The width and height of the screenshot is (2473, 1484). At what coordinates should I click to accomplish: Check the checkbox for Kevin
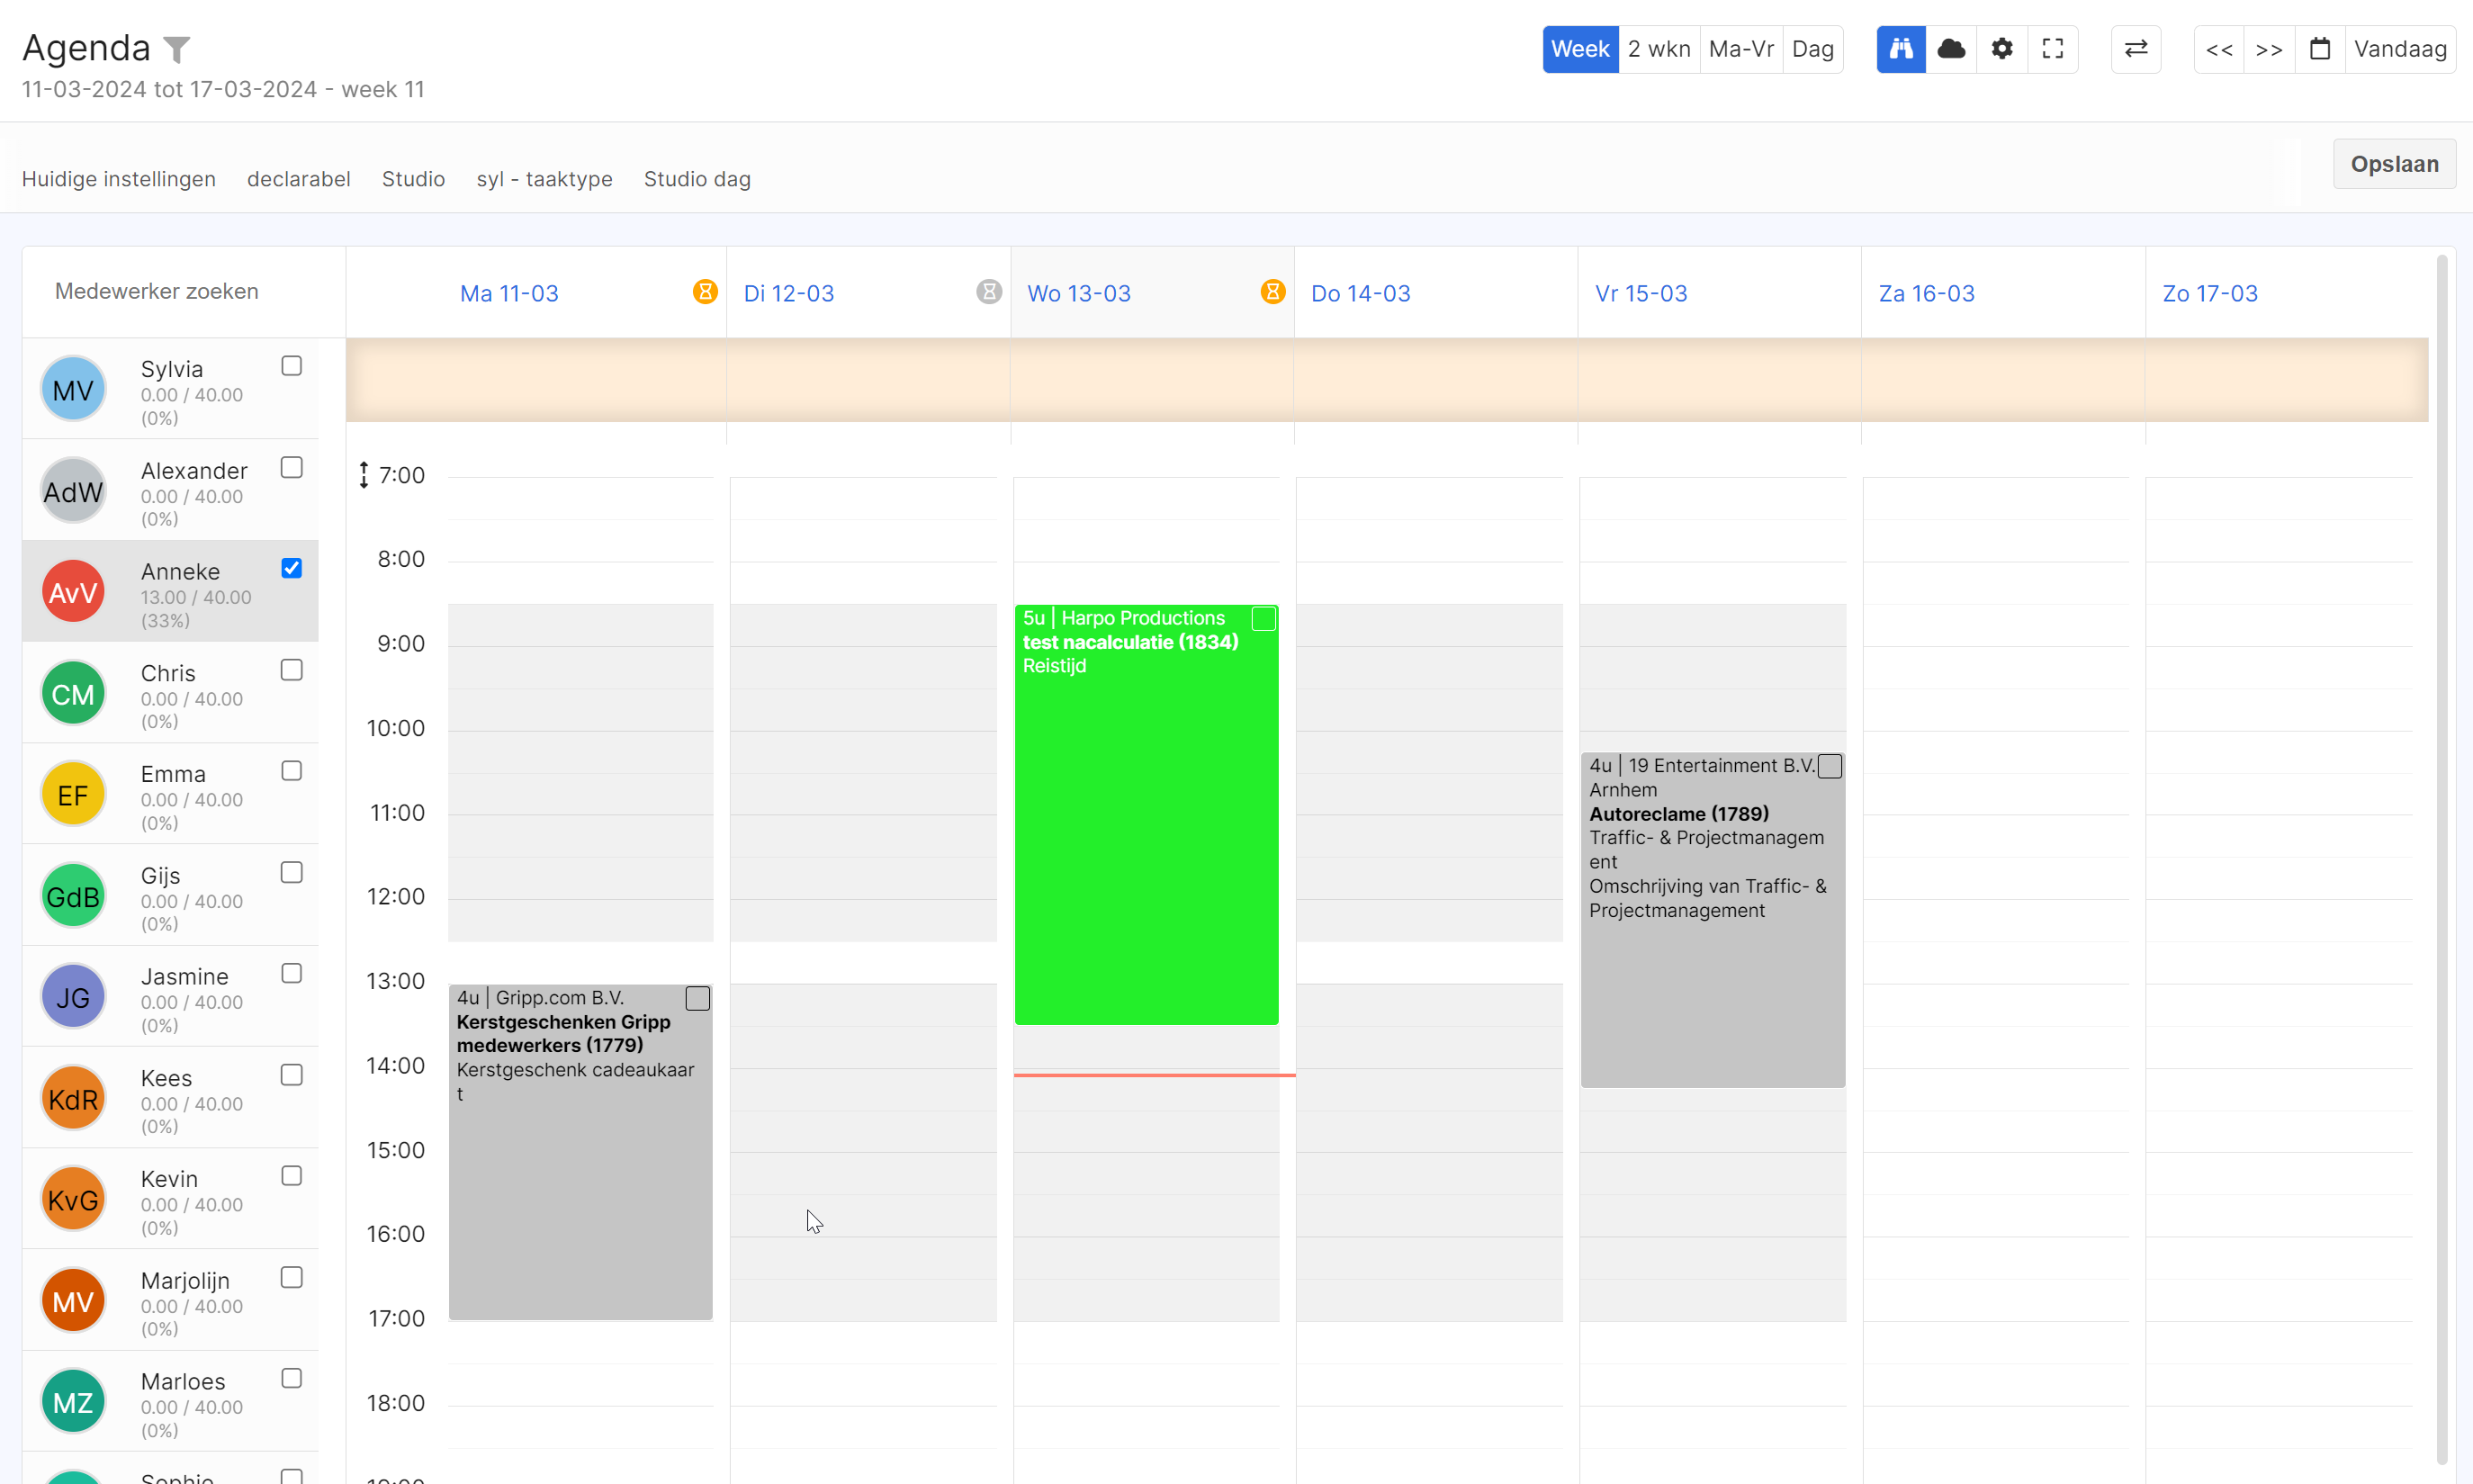[x=291, y=1176]
